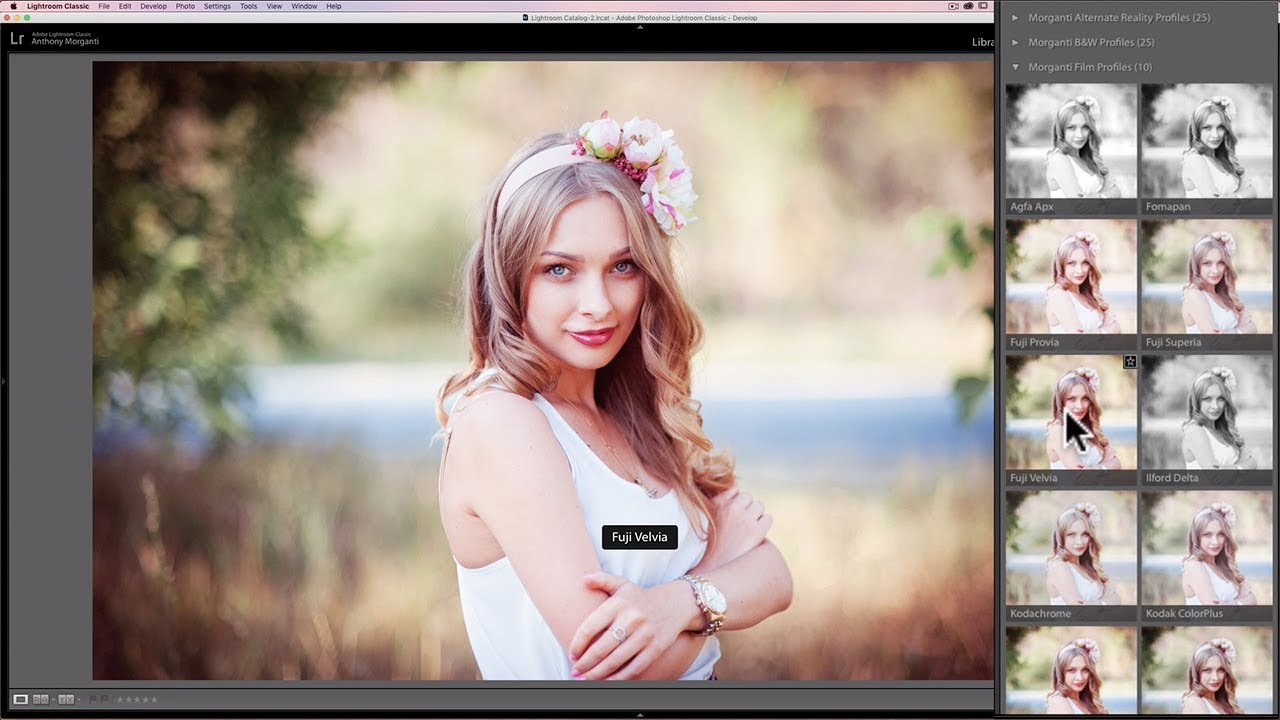1280x720 pixels.
Task: Click the Flag as Pick icon
Action: tap(93, 699)
